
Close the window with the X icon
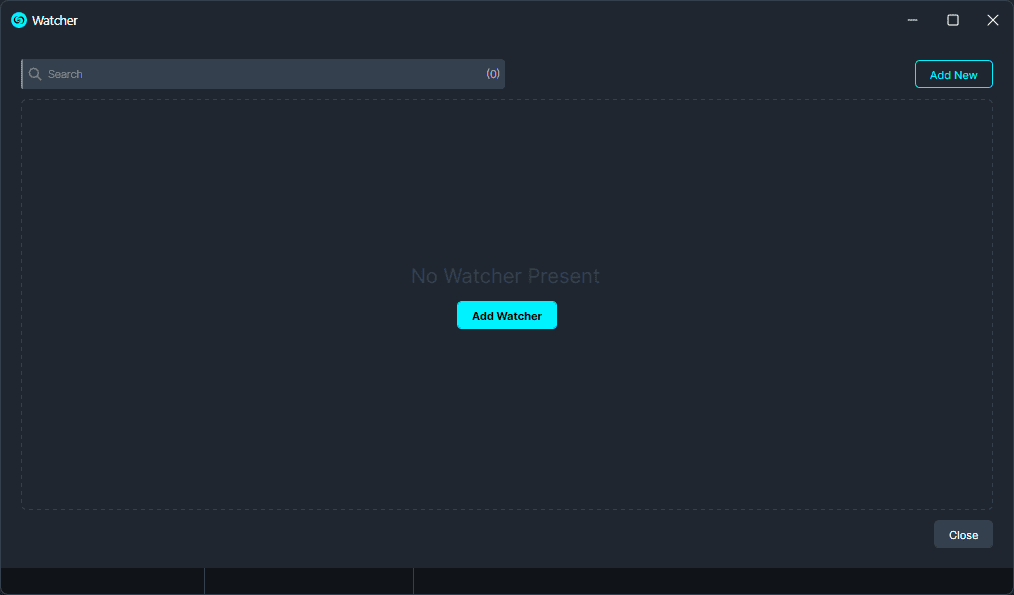[992, 20]
